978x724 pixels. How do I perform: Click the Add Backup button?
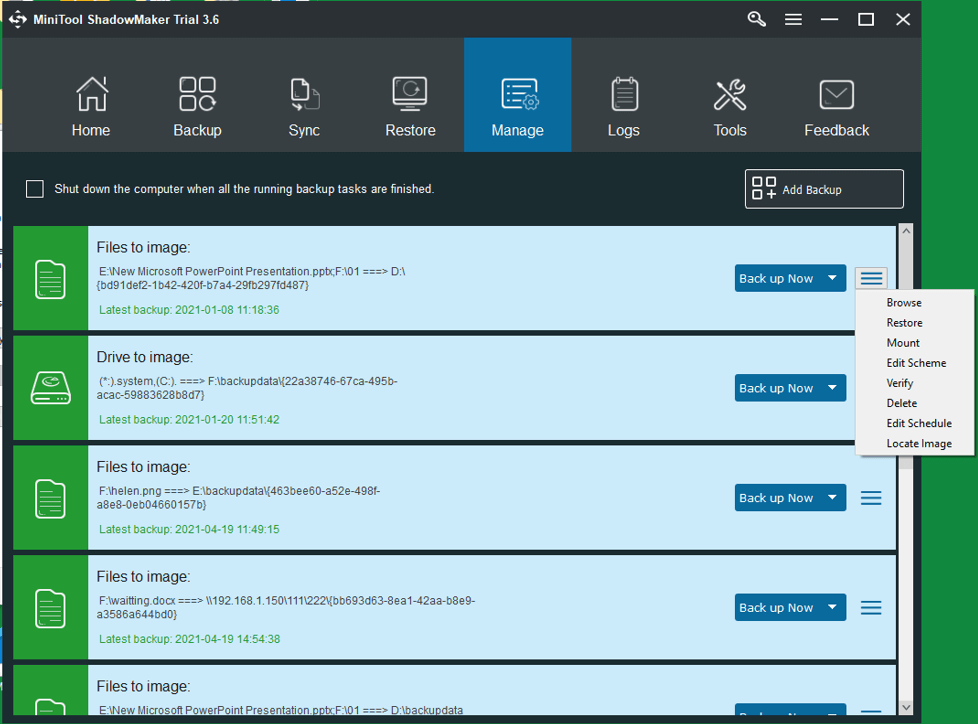824,189
